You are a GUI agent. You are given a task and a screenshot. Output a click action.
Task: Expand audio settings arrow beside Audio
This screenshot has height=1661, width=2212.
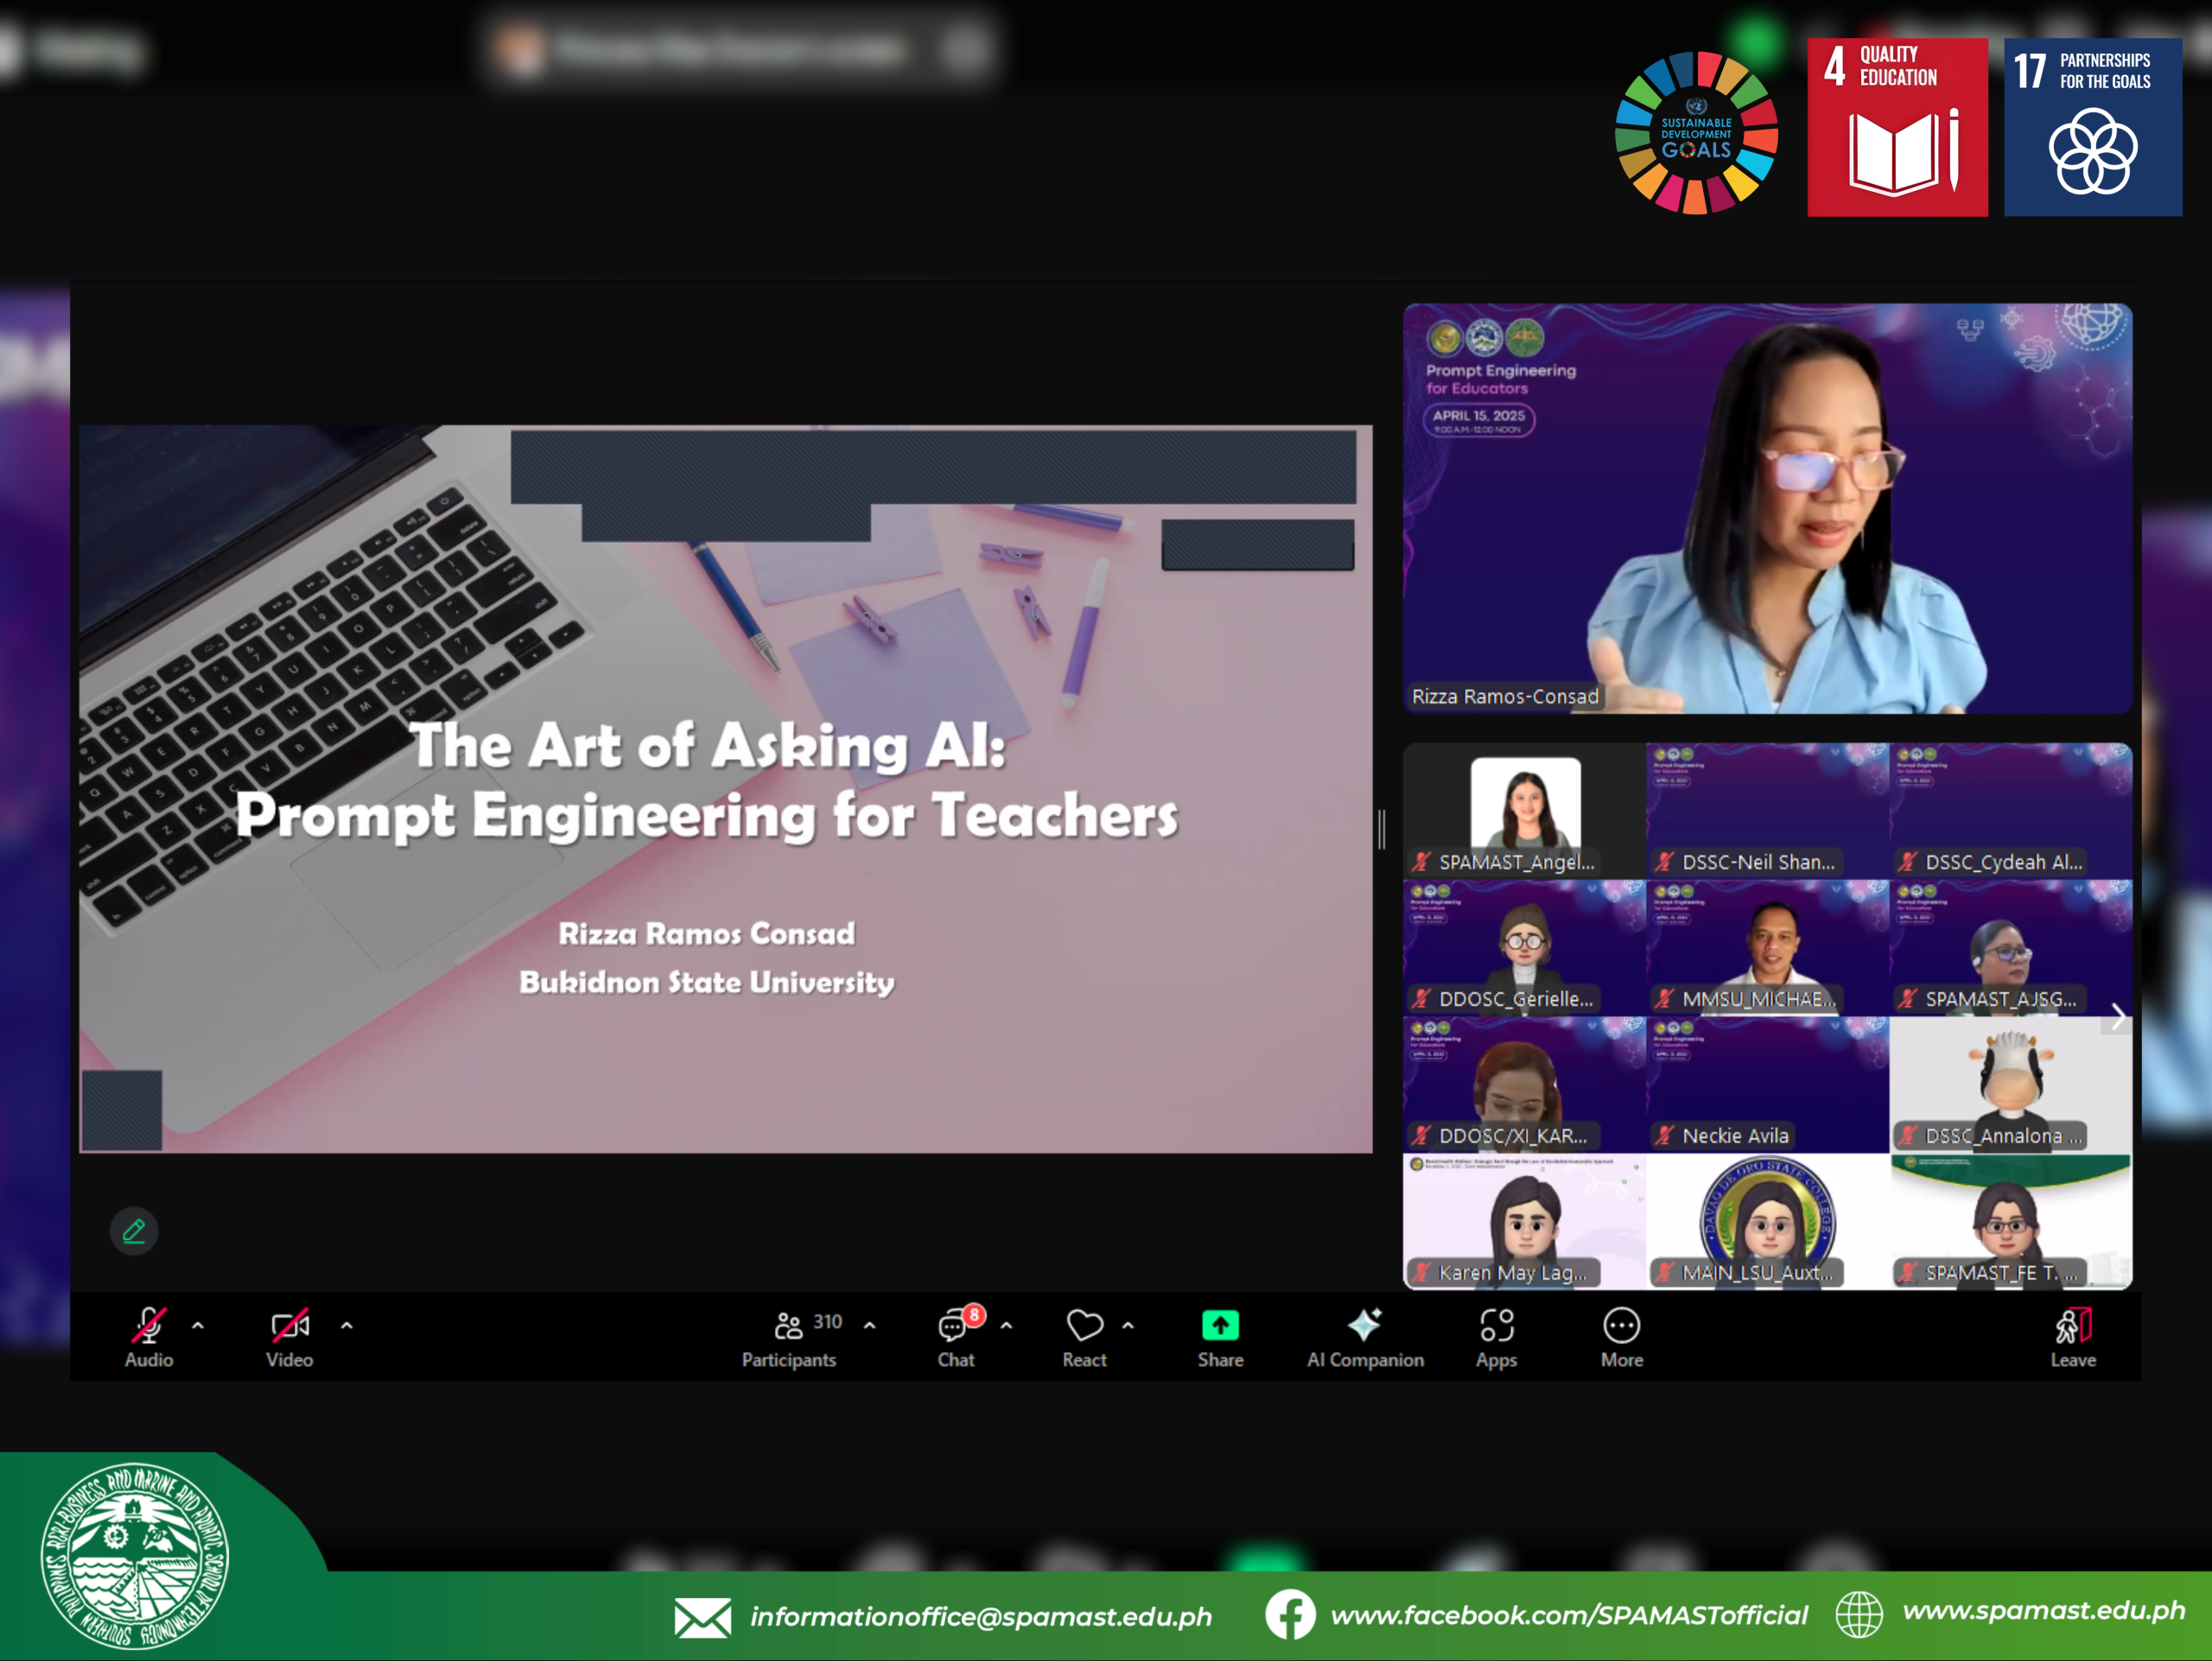coord(198,1325)
